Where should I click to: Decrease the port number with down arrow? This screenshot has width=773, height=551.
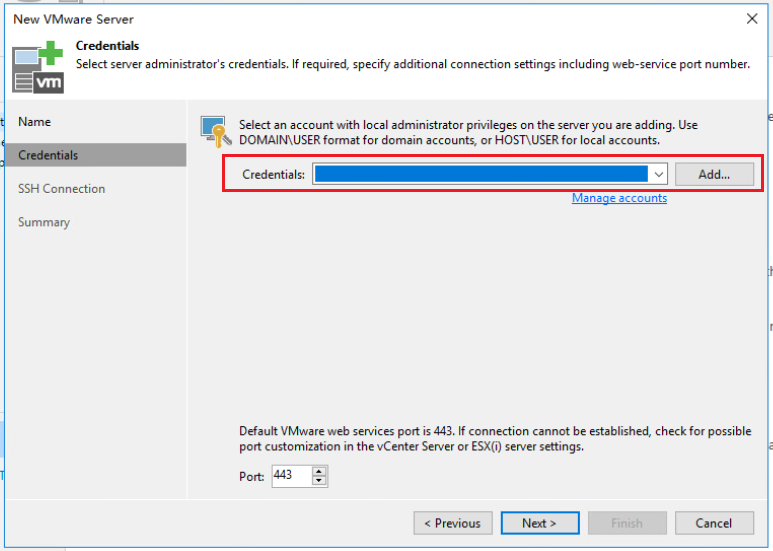pyautogui.click(x=319, y=481)
